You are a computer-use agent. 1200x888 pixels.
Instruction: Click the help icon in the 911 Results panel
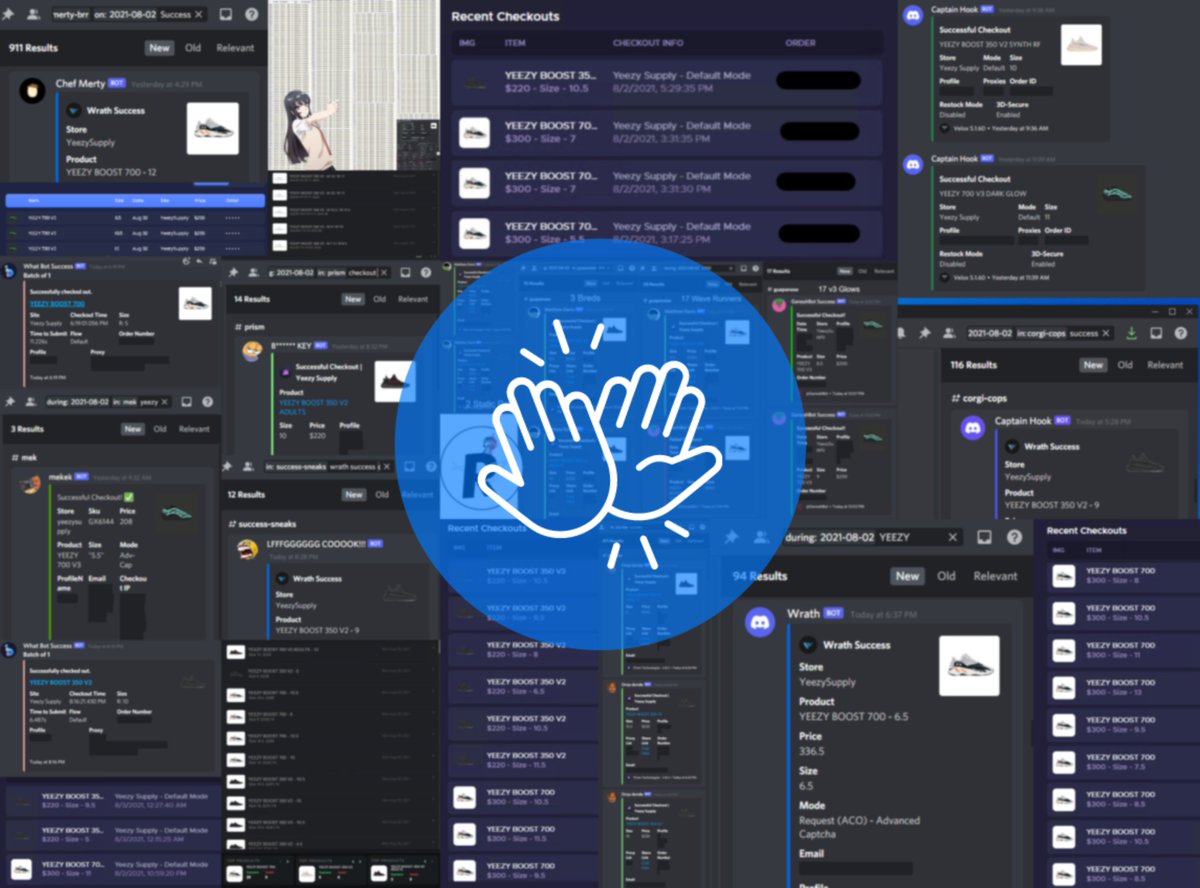point(251,15)
